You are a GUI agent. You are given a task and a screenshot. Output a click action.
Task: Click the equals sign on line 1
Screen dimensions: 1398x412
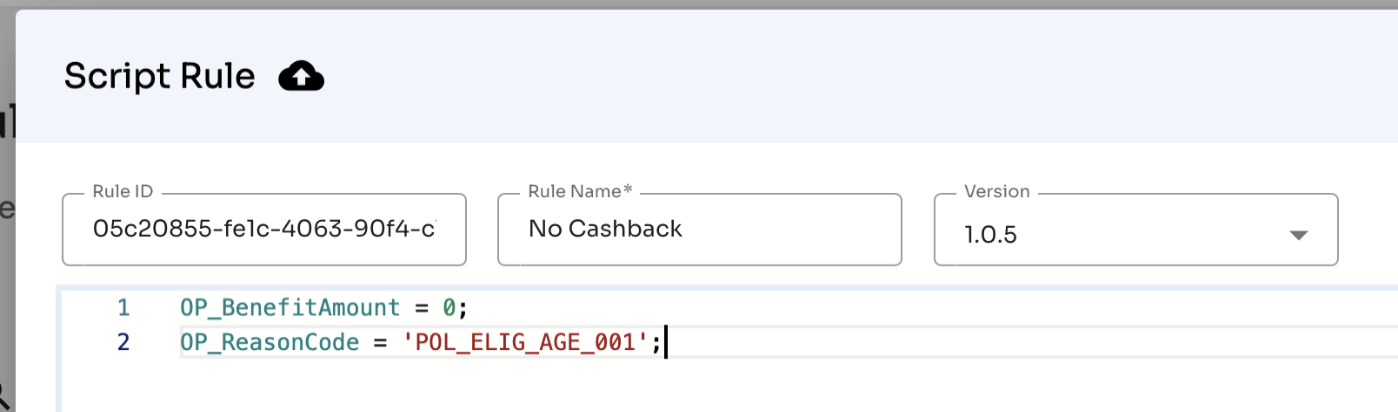coord(421,307)
